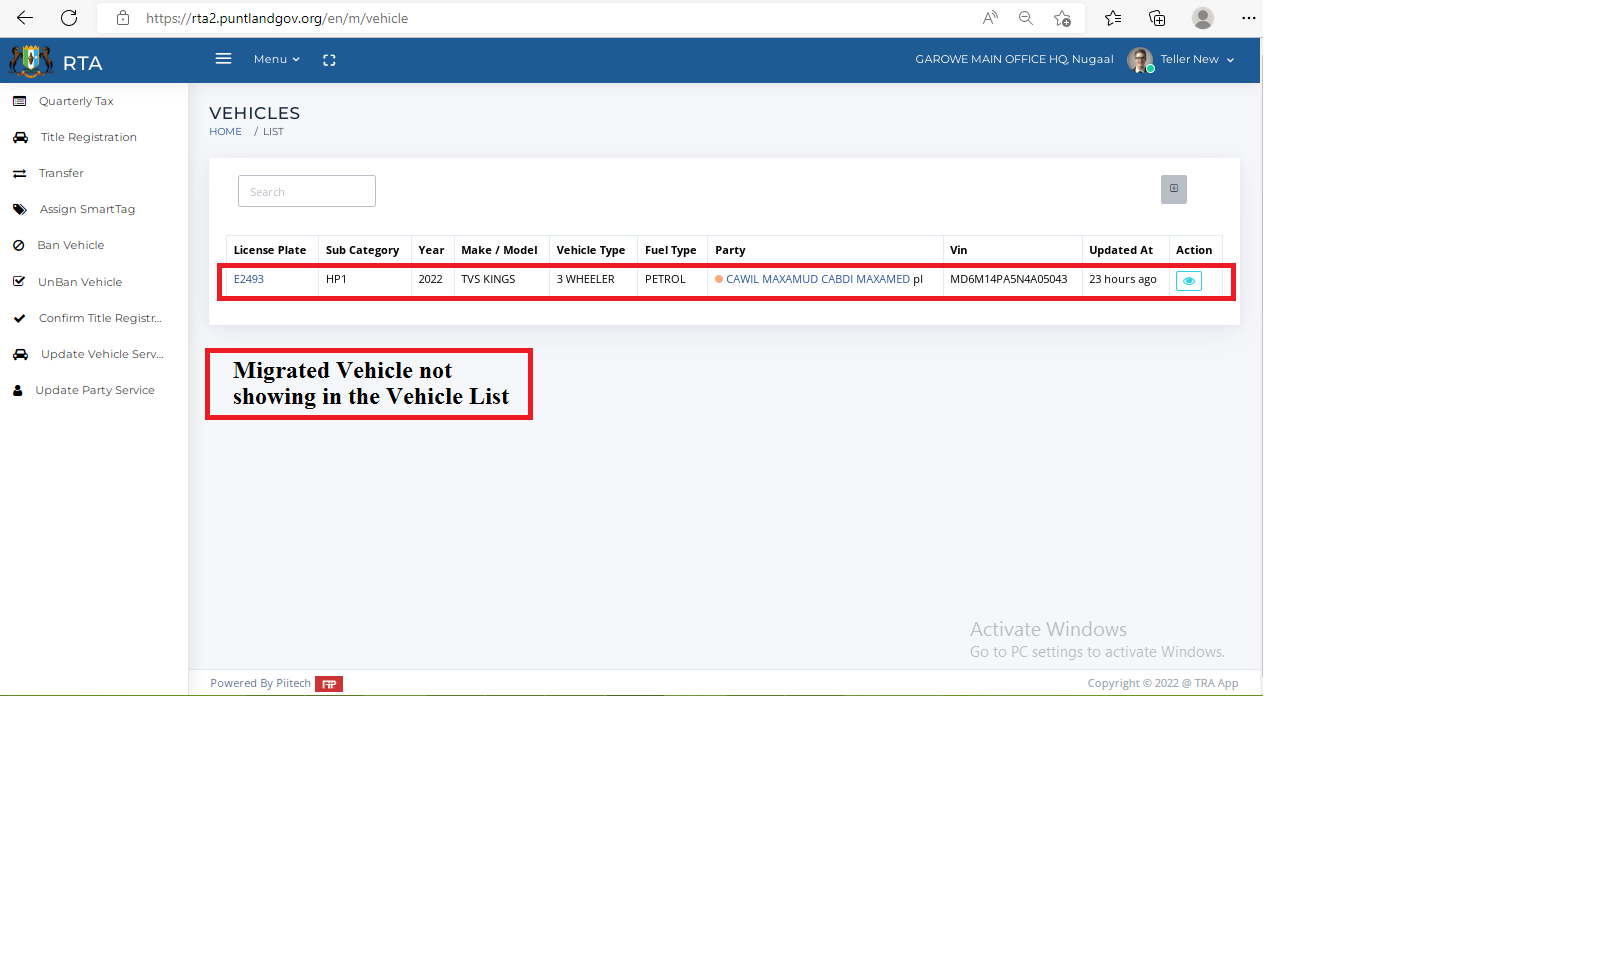Viewport: 1624px width, 956px height.
Task: Open party CAWIL MAXAMUD CABDI MAXAMED link
Action: tap(818, 279)
